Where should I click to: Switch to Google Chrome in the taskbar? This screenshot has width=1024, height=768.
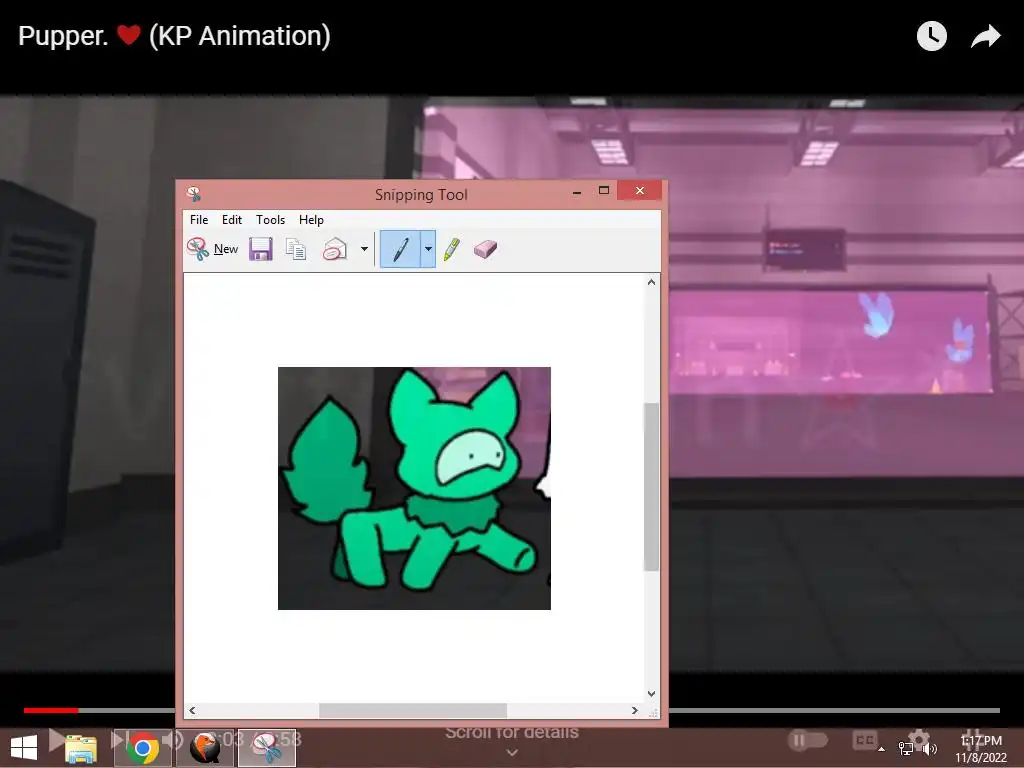pyautogui.click(x=142, y=748)
